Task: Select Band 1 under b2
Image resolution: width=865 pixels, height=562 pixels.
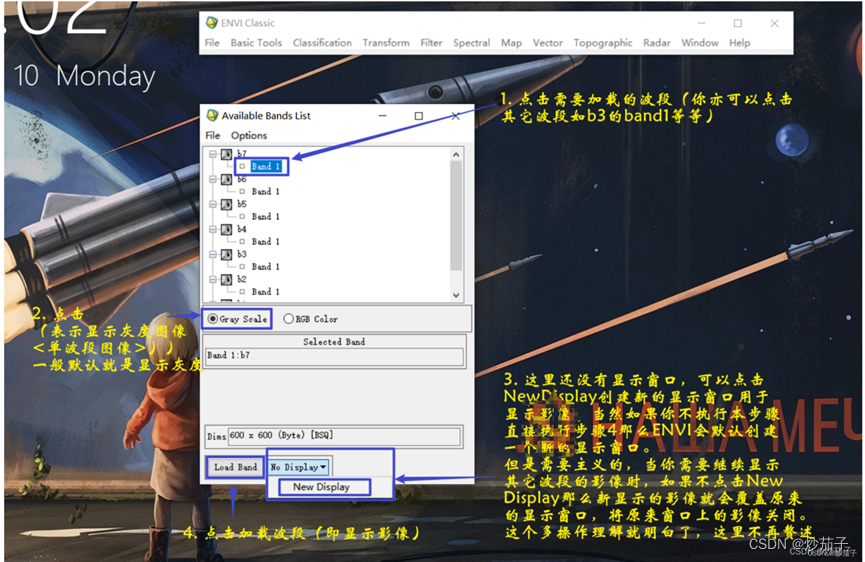Action: coord(266,292)
